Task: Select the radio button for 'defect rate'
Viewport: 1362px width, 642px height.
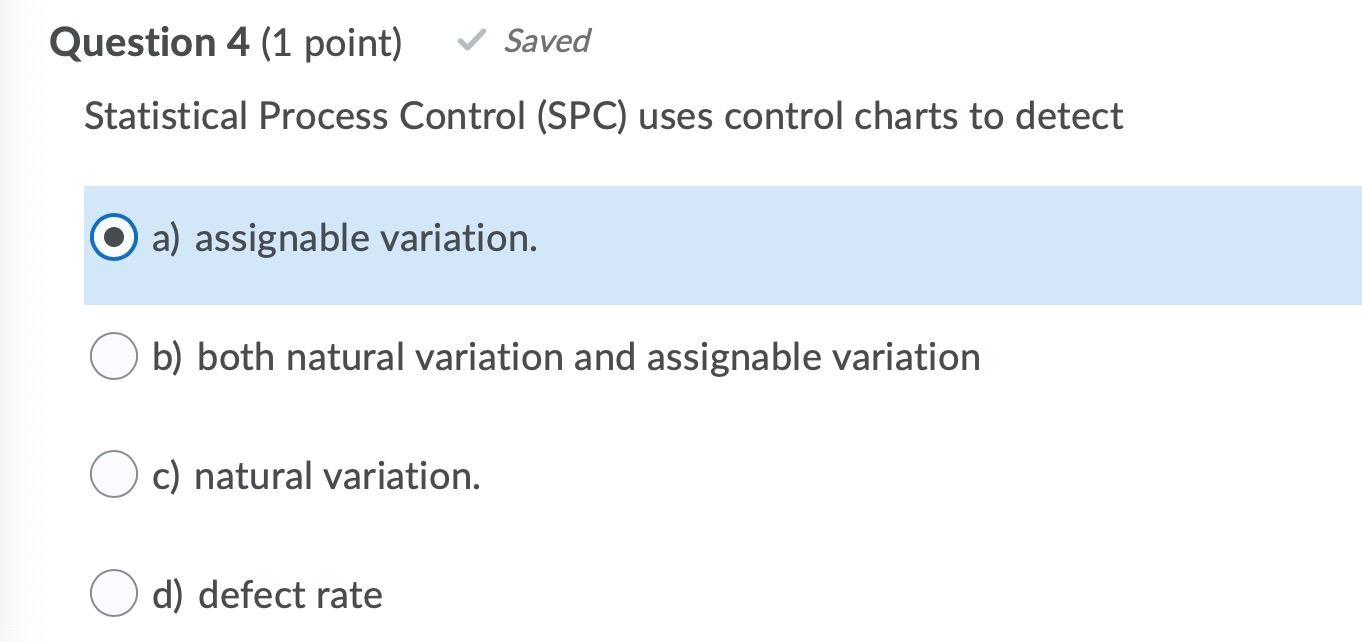Action: point(113,593)
